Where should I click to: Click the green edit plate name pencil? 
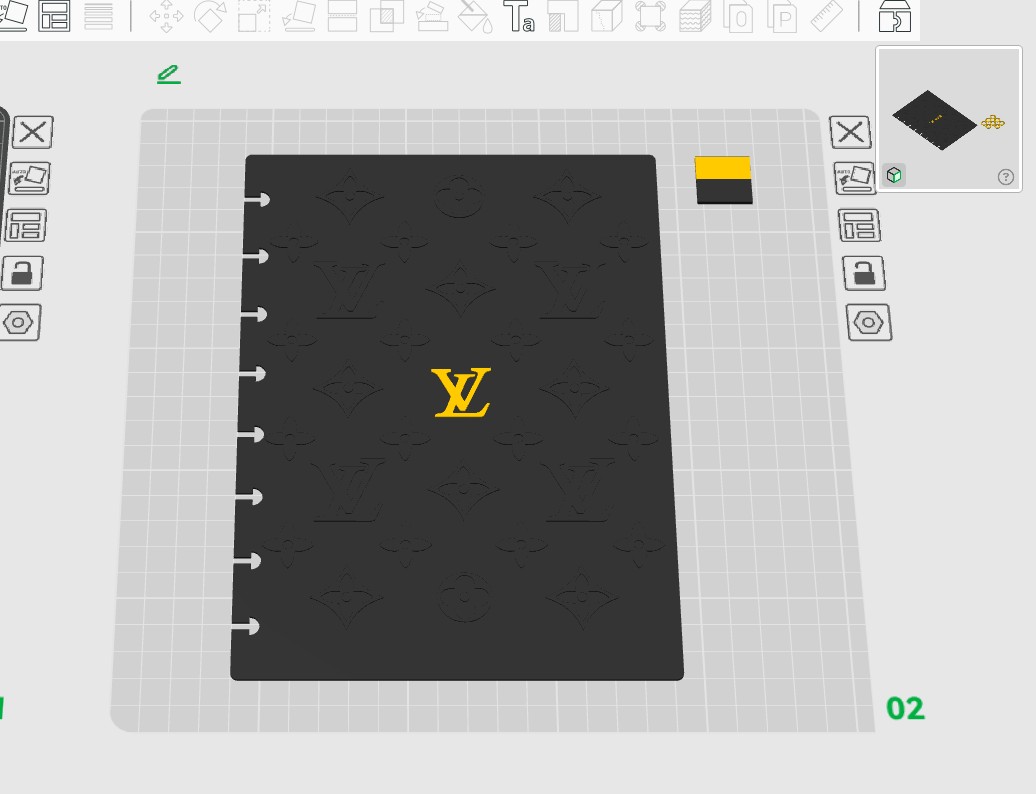coord(169,74)
